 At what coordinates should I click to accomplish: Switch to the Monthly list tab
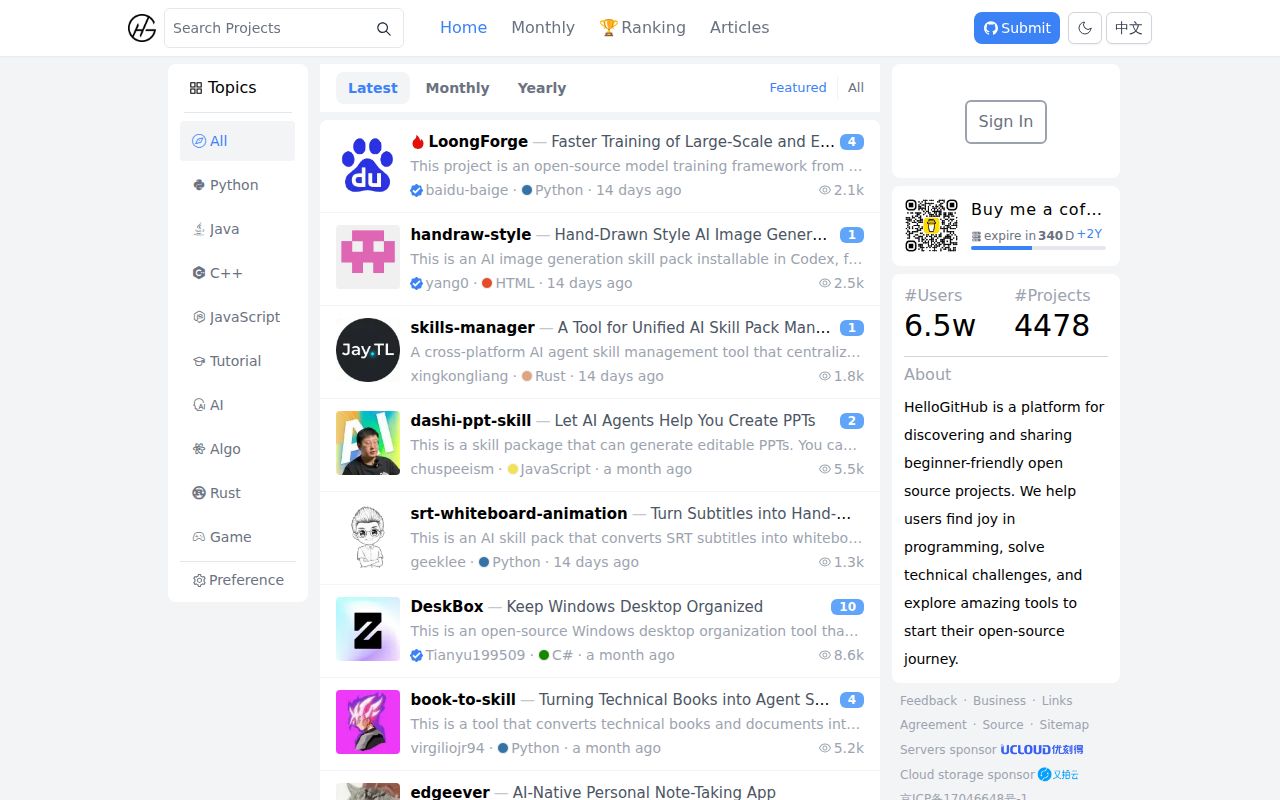tap(457, 88)
